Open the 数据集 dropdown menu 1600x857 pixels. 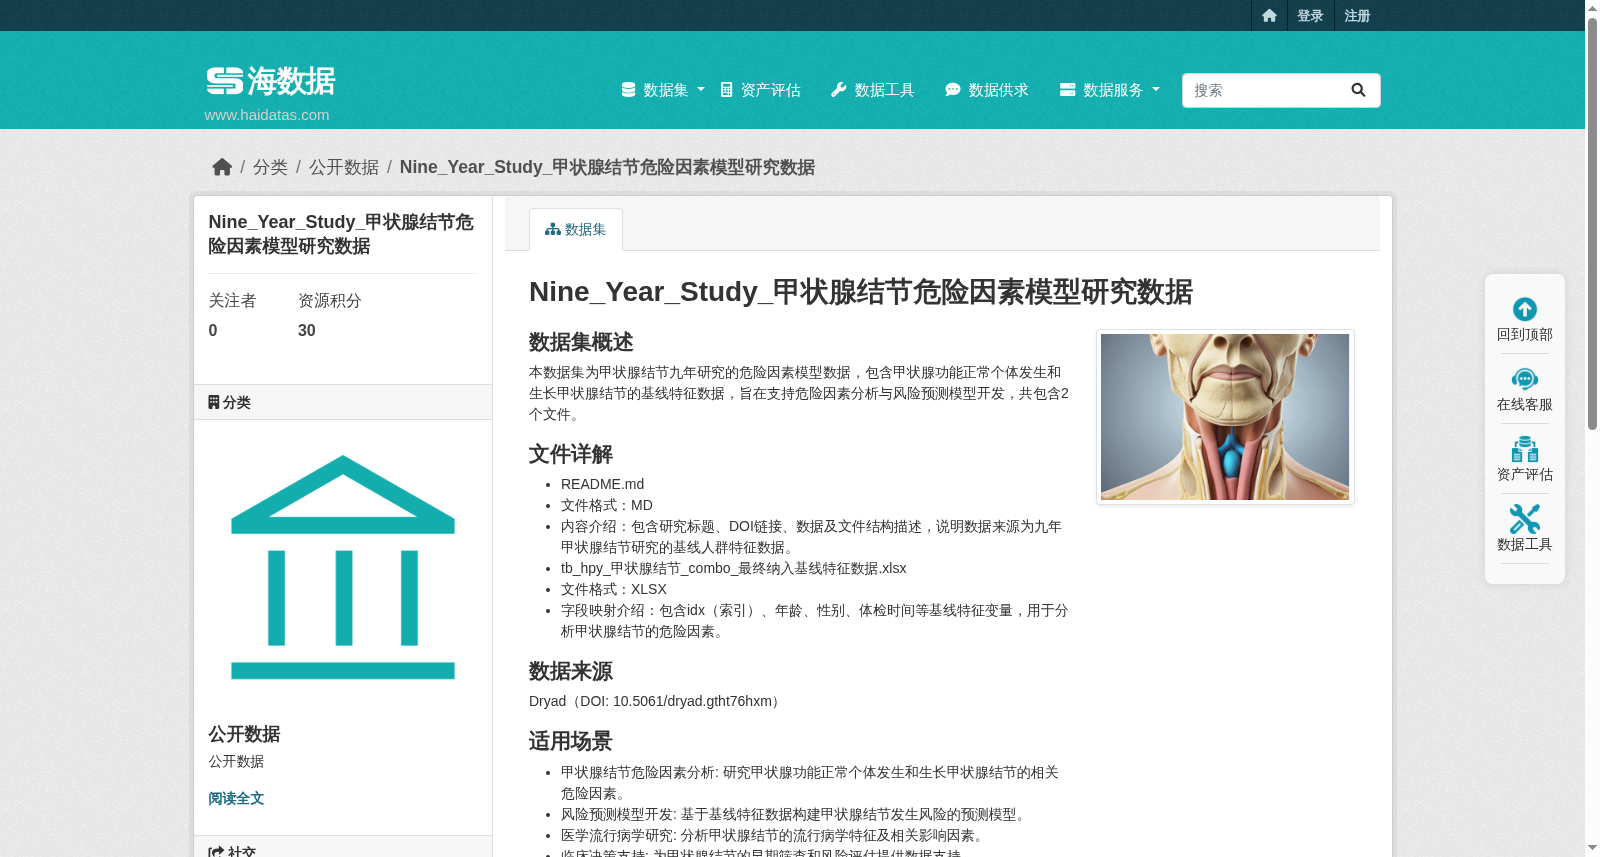[x=663, y=90]
